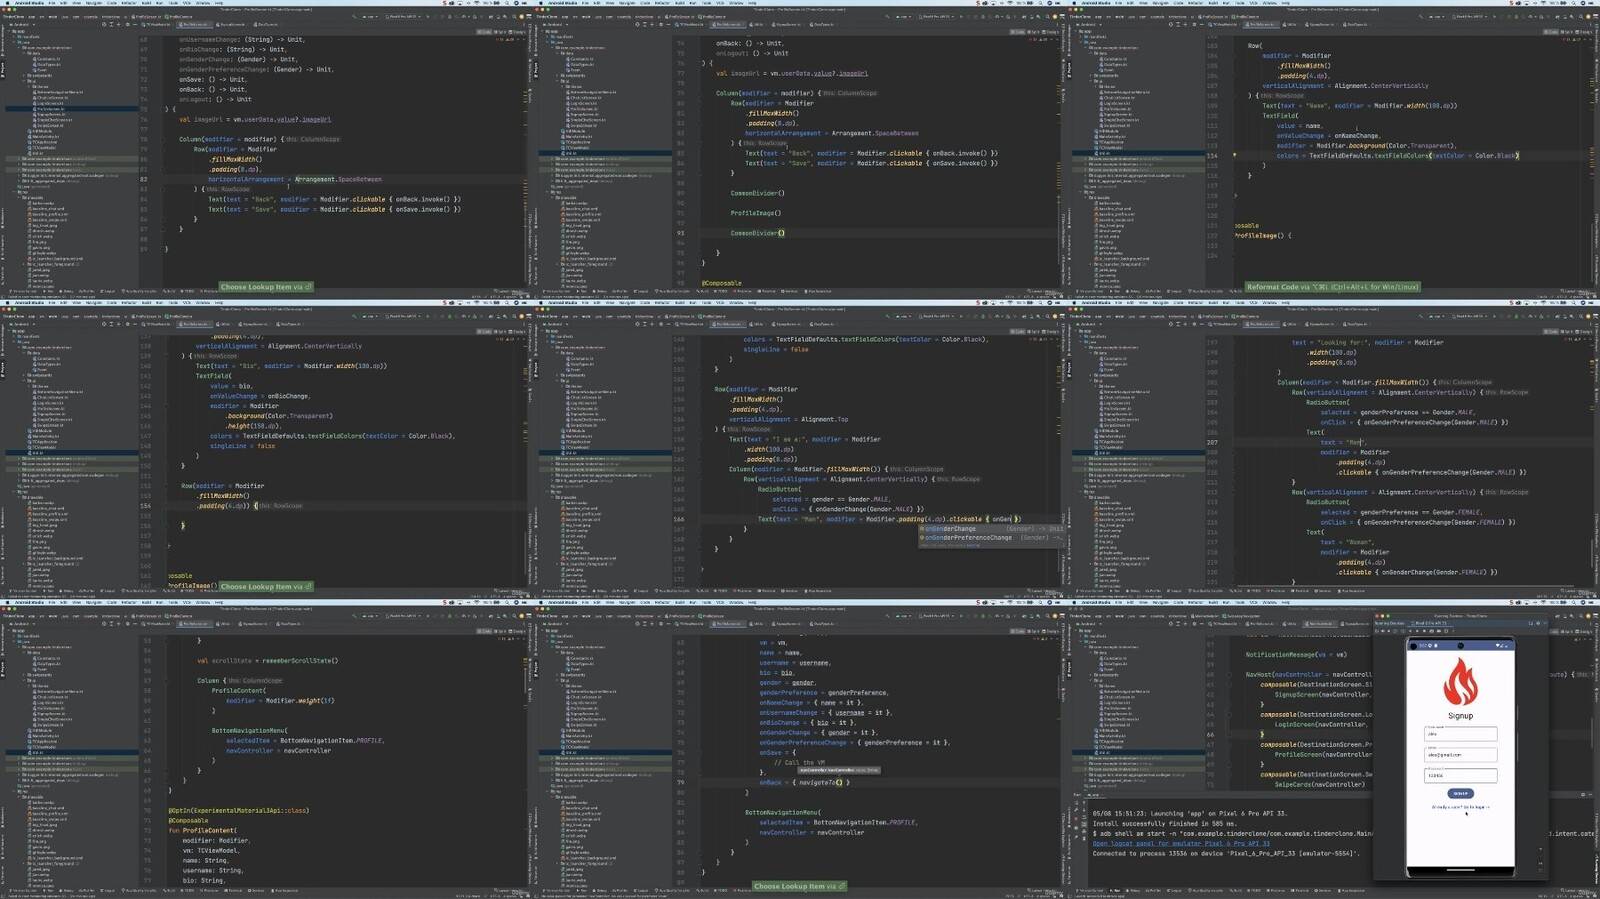The width and height of the screenshot is (1600, 899).
Task: Click the Select Opened File target icon beside the CommonDivider code
Action: click(x=635, y=24)
